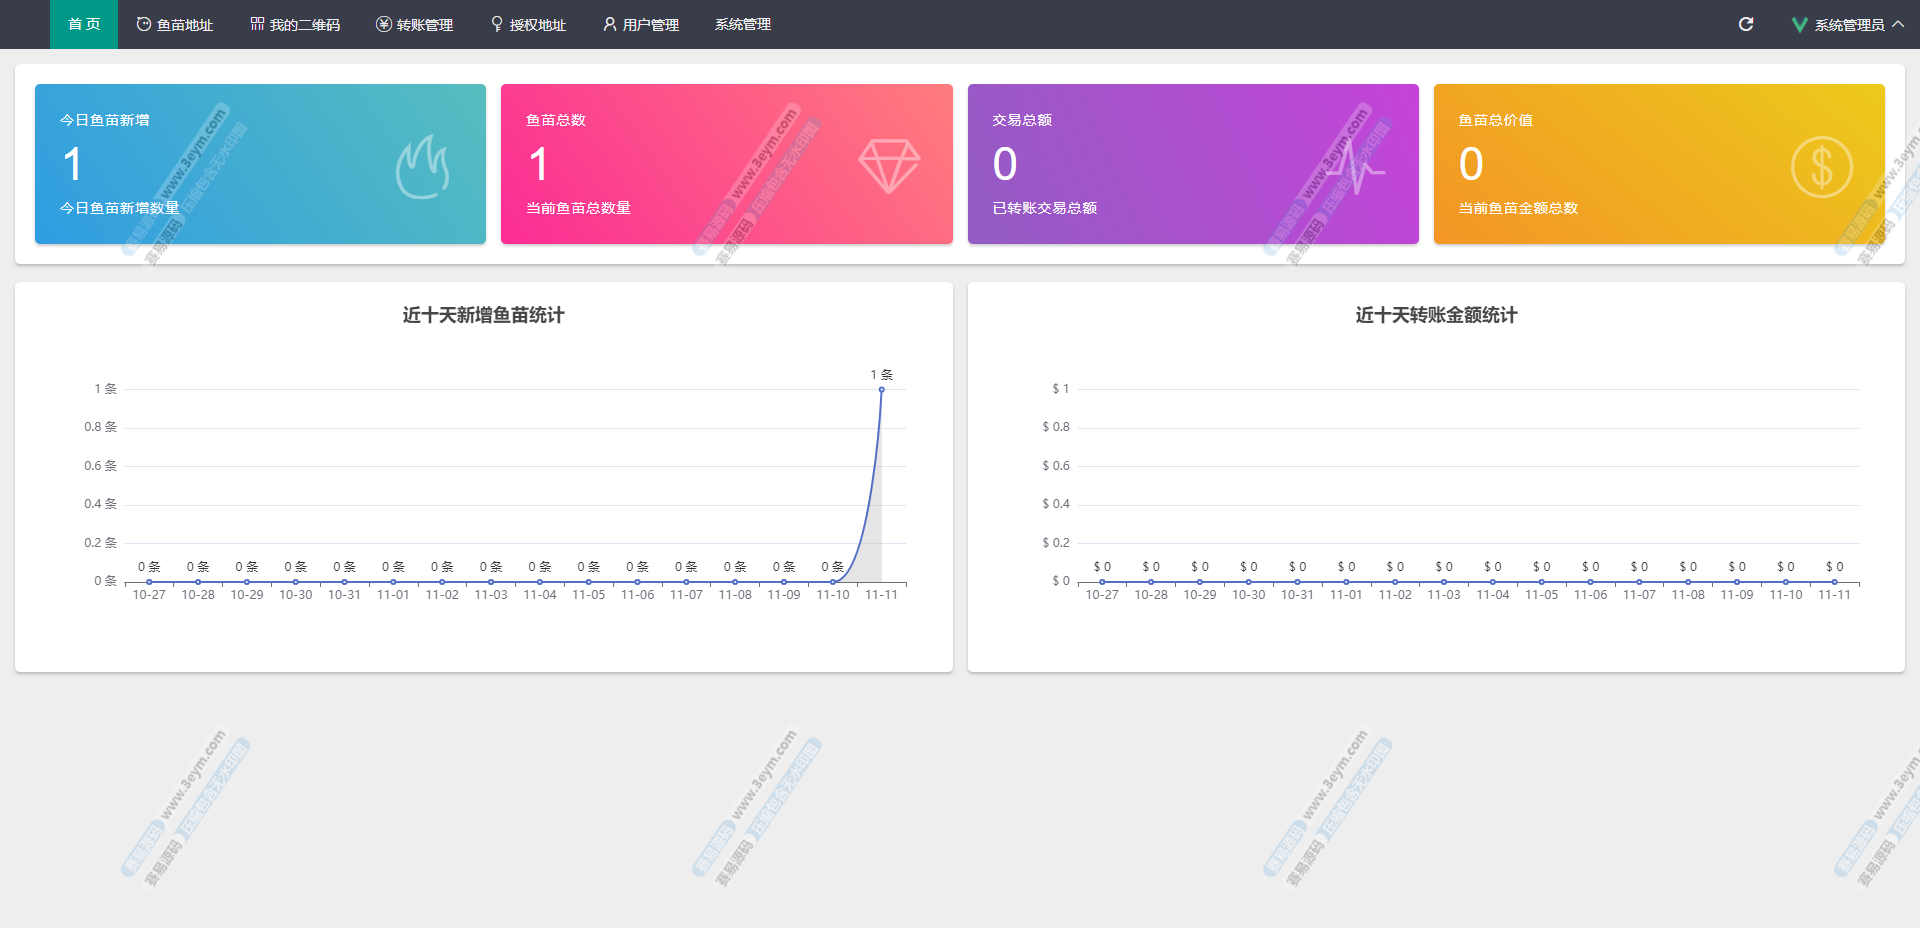This screenshot has height=928, width=1920.
Task: Click the diamond icon on 鱼苗总数 card
Action: [x=889, y=165]
